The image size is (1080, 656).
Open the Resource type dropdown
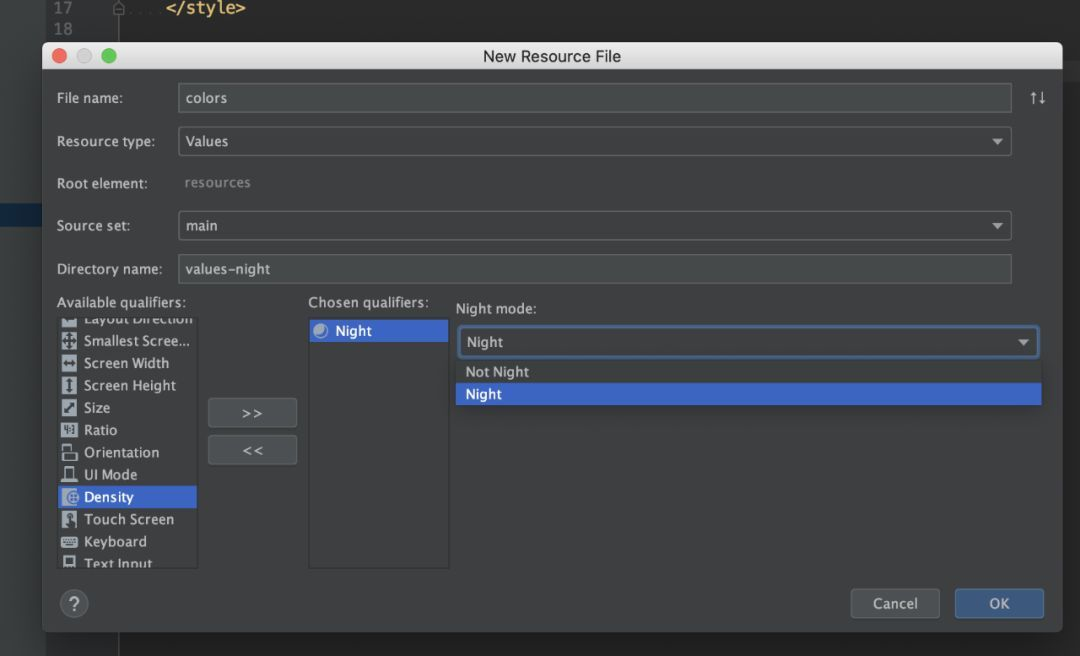point(997,141)
